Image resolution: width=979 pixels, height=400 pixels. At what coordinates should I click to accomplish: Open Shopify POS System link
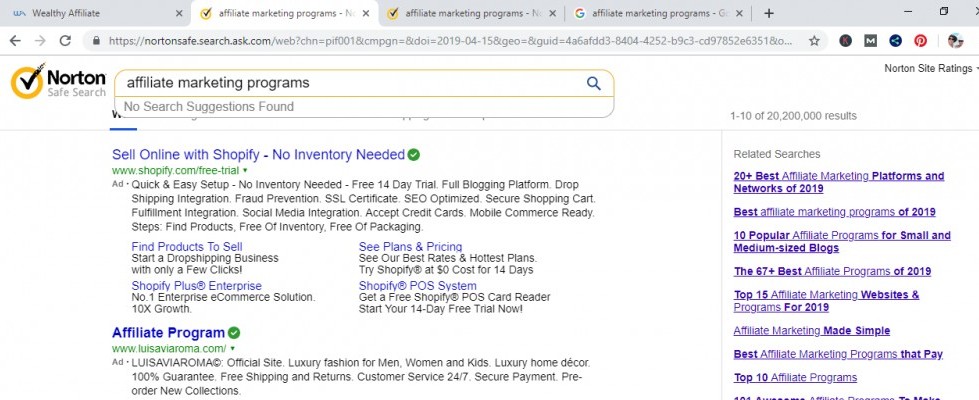[x=418, y=286]
